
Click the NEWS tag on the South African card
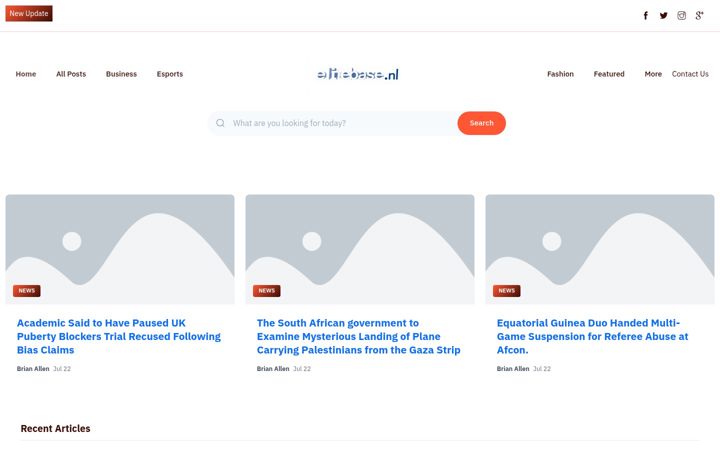pos(267,291)
